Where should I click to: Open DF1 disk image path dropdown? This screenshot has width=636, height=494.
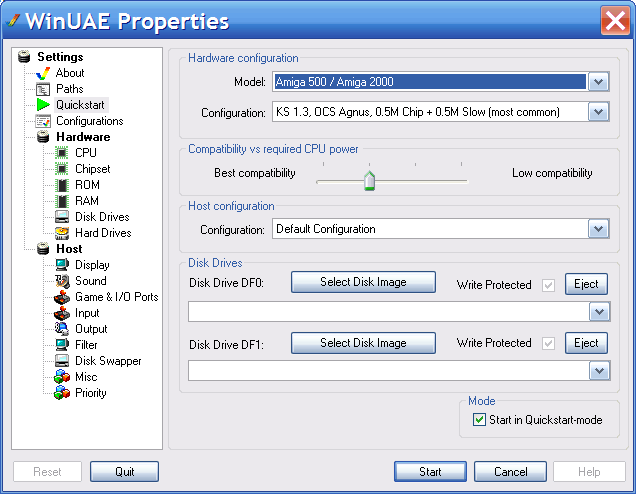599,371
